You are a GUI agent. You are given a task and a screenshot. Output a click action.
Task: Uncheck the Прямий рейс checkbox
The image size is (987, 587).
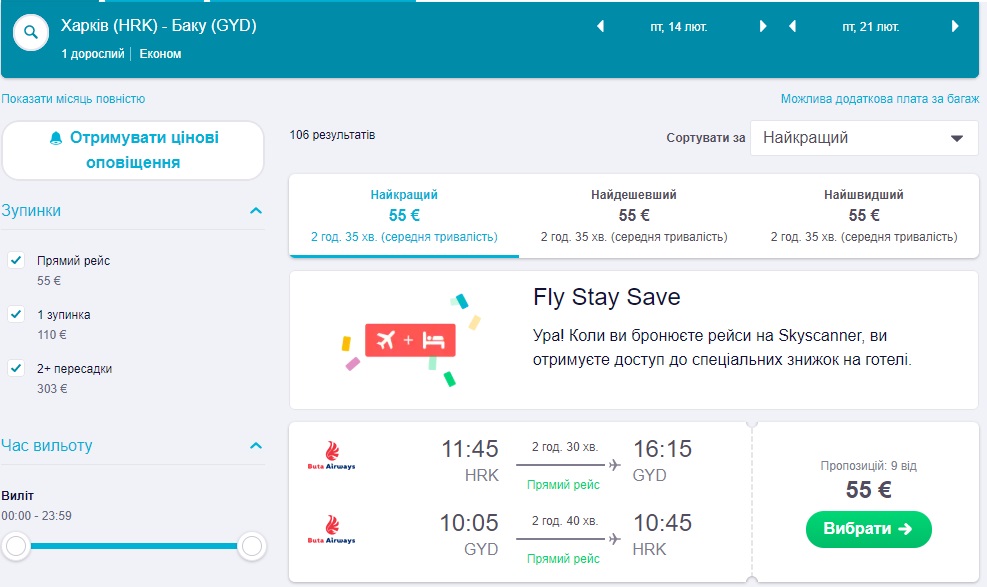pyautogui.click(x=16, y=260)
